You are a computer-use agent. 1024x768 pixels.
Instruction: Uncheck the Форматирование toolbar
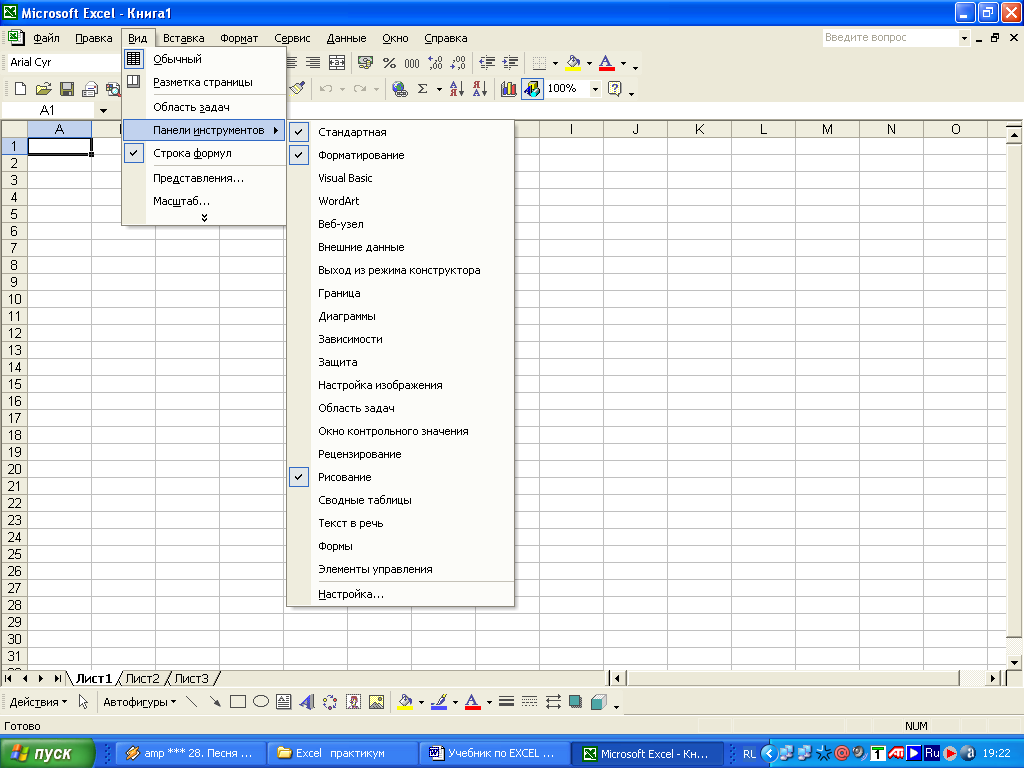tap(401, 155)
